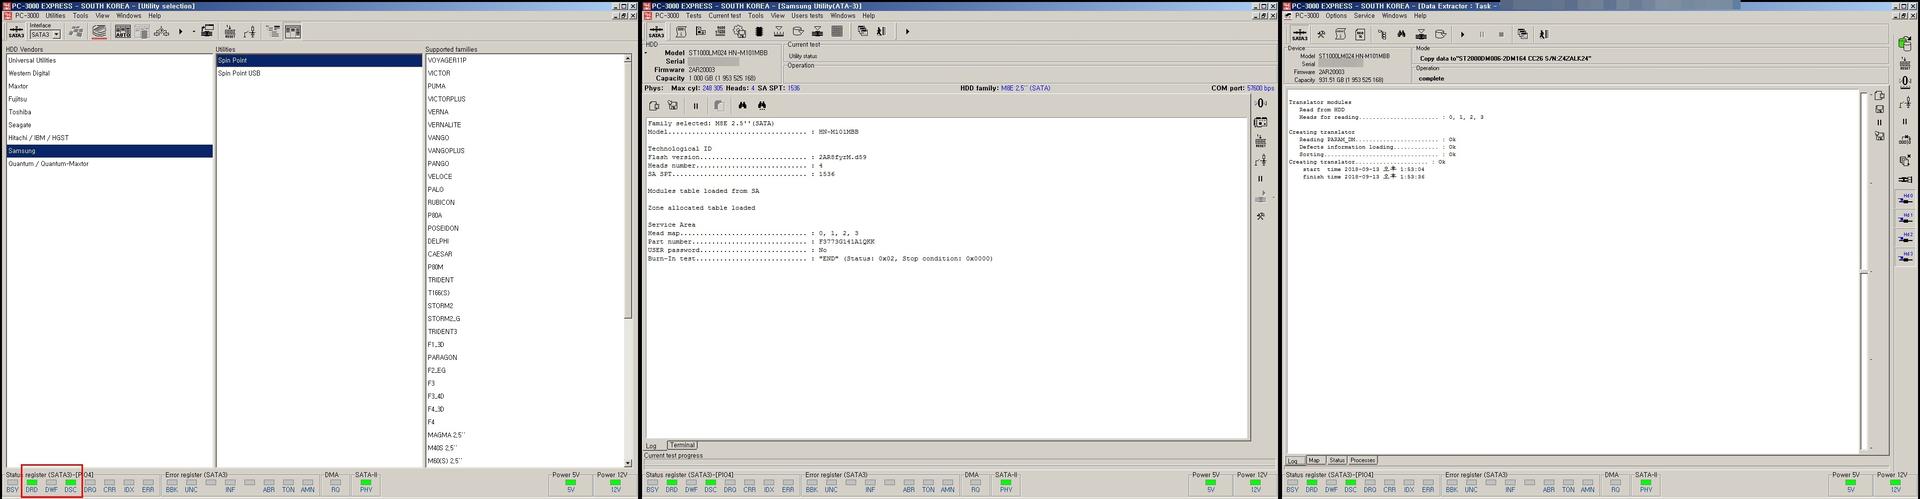
Task: Toggle head Hd1 in Data Extractor sidebar
Action: [1906, 218]
